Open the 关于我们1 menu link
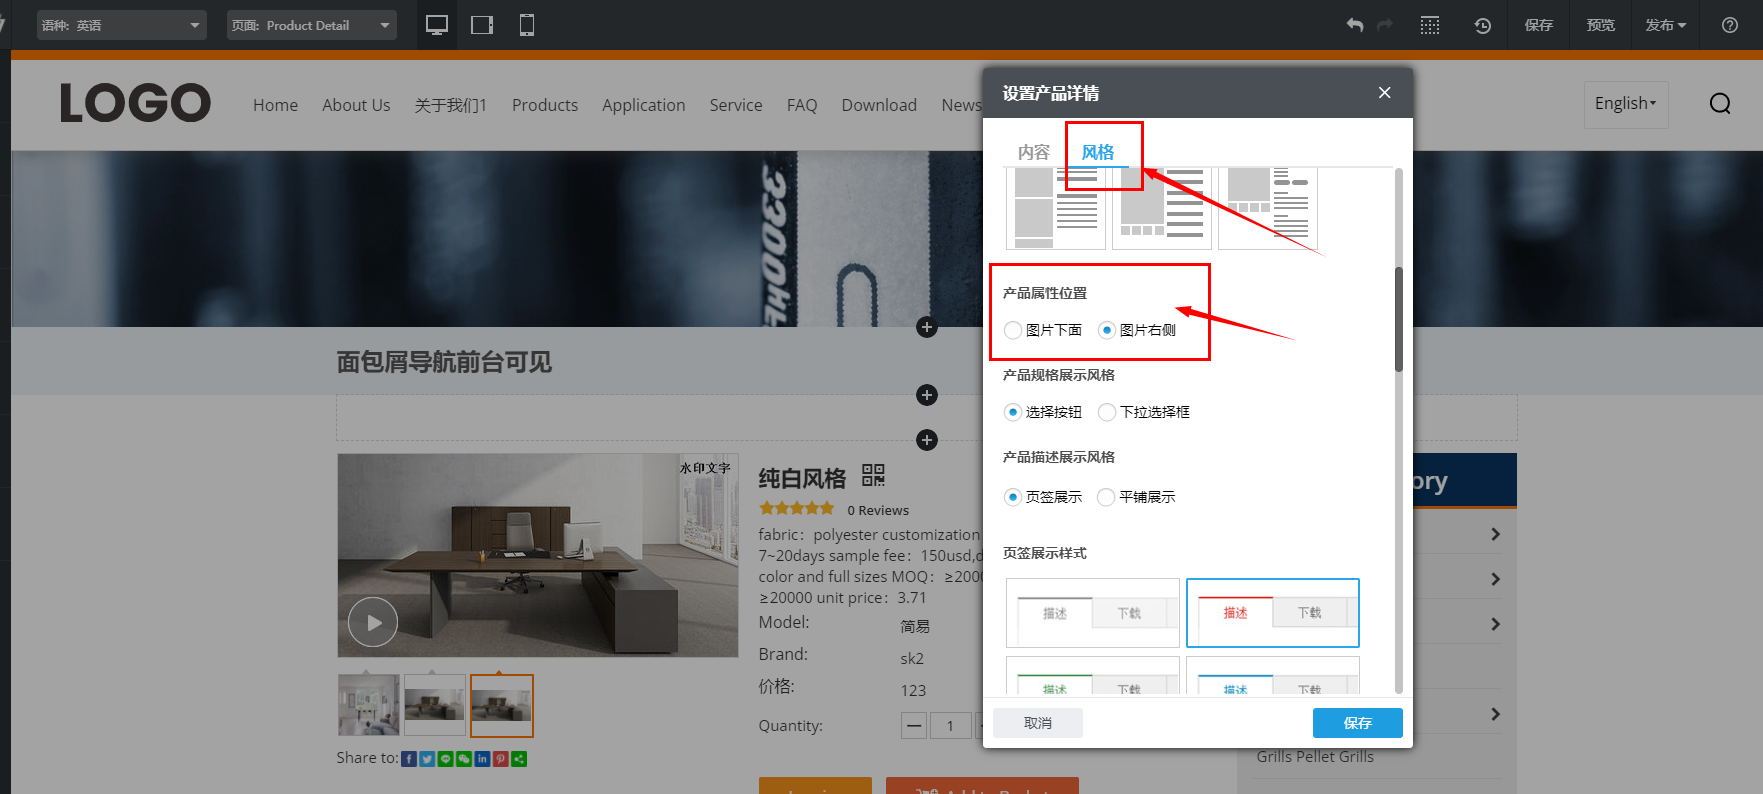 click(x=451, y=105)
